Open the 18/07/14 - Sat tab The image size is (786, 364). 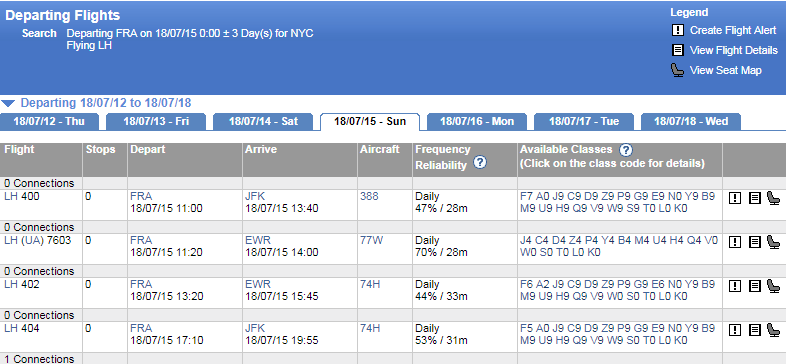pos(263,122)
